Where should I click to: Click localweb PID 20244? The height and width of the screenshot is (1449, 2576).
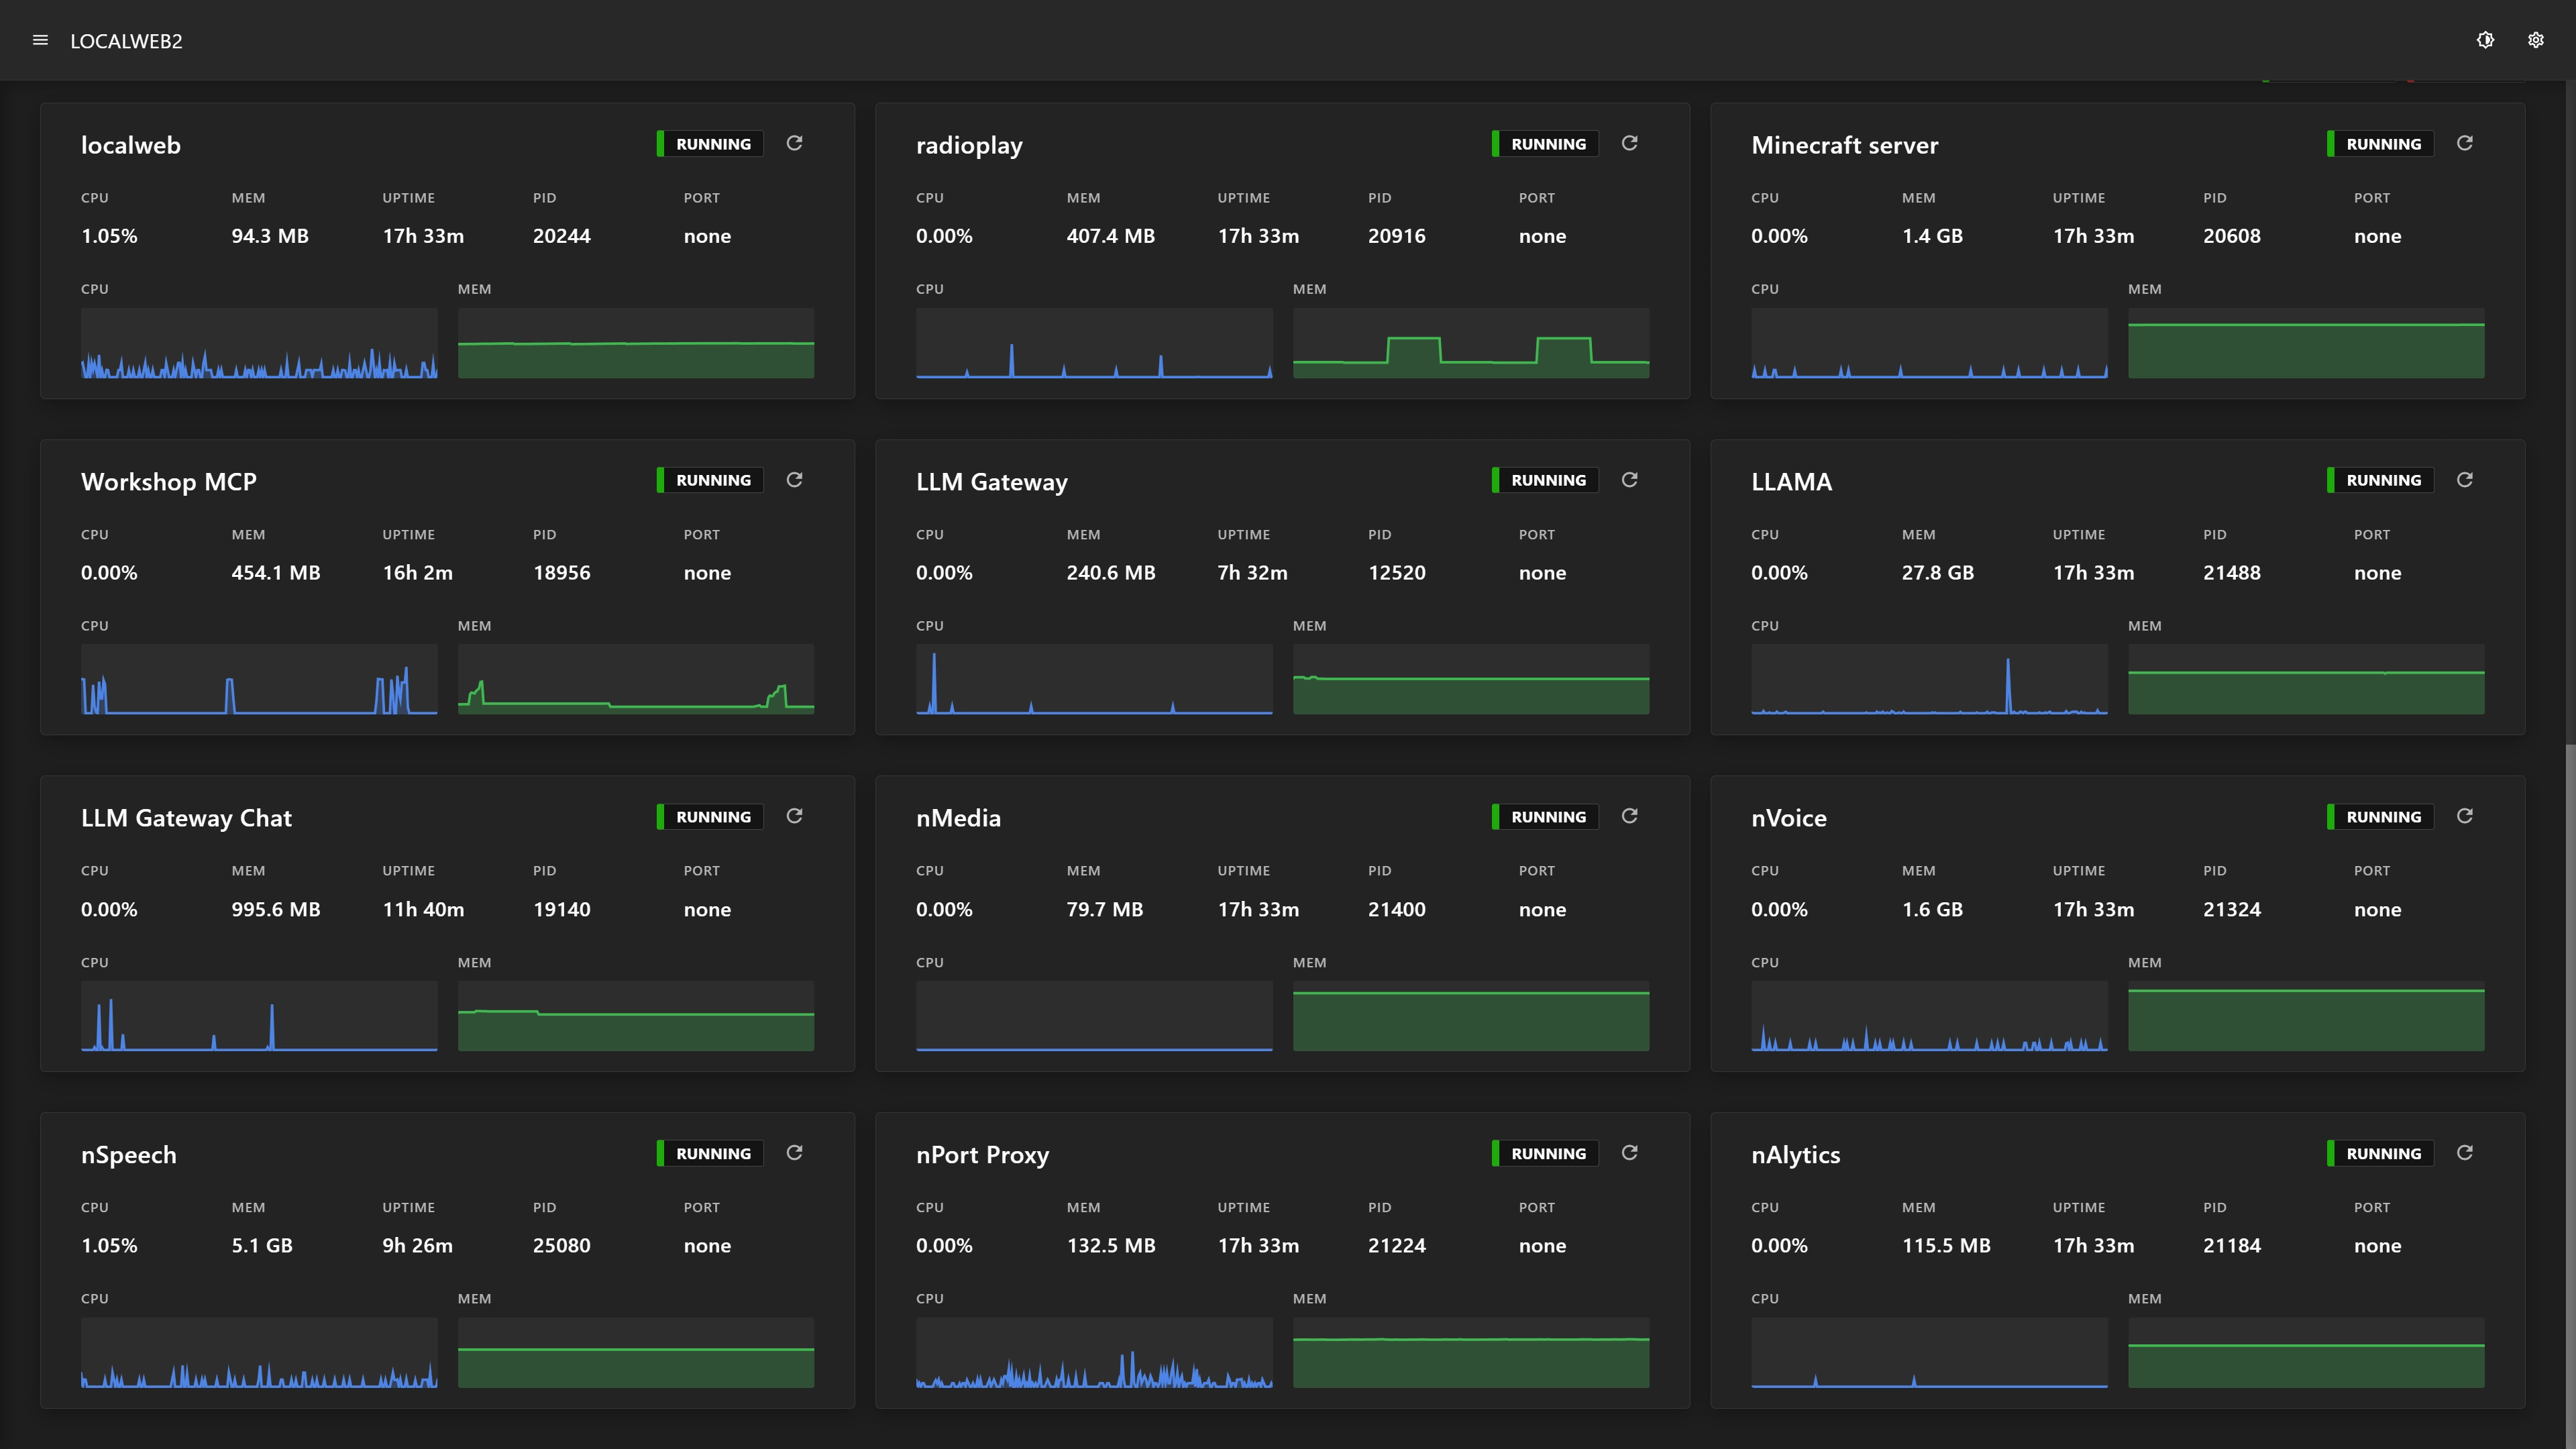(x=561, y=236)
